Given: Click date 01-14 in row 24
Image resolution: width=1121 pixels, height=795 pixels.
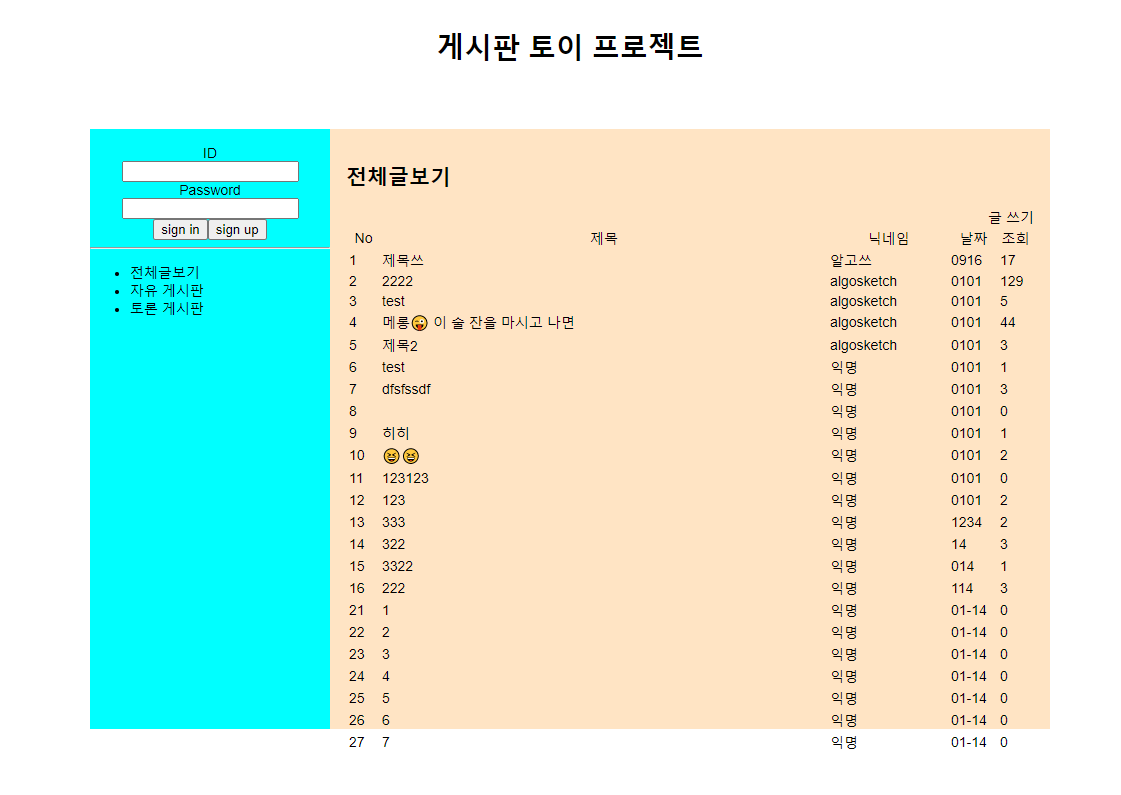Looking at the screenshot, I should [969, 676].
